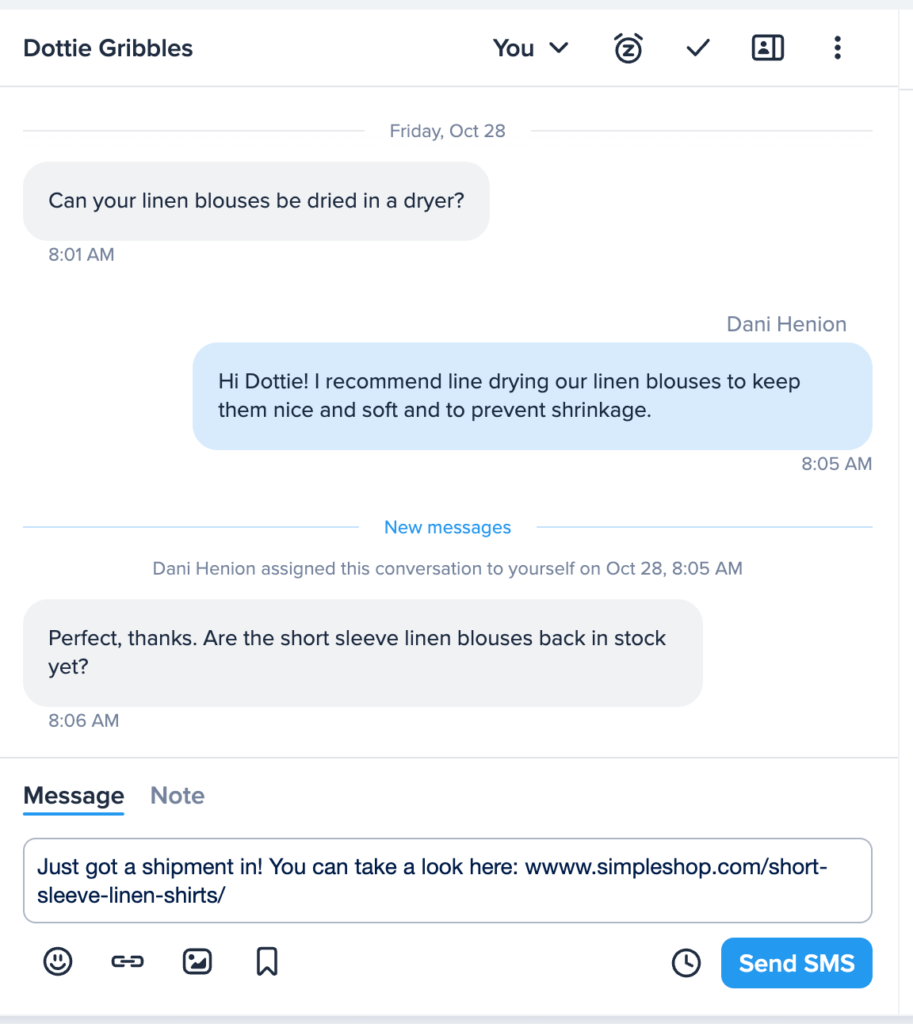
Task: Click inside the message compose field
Action: (447, 880)
